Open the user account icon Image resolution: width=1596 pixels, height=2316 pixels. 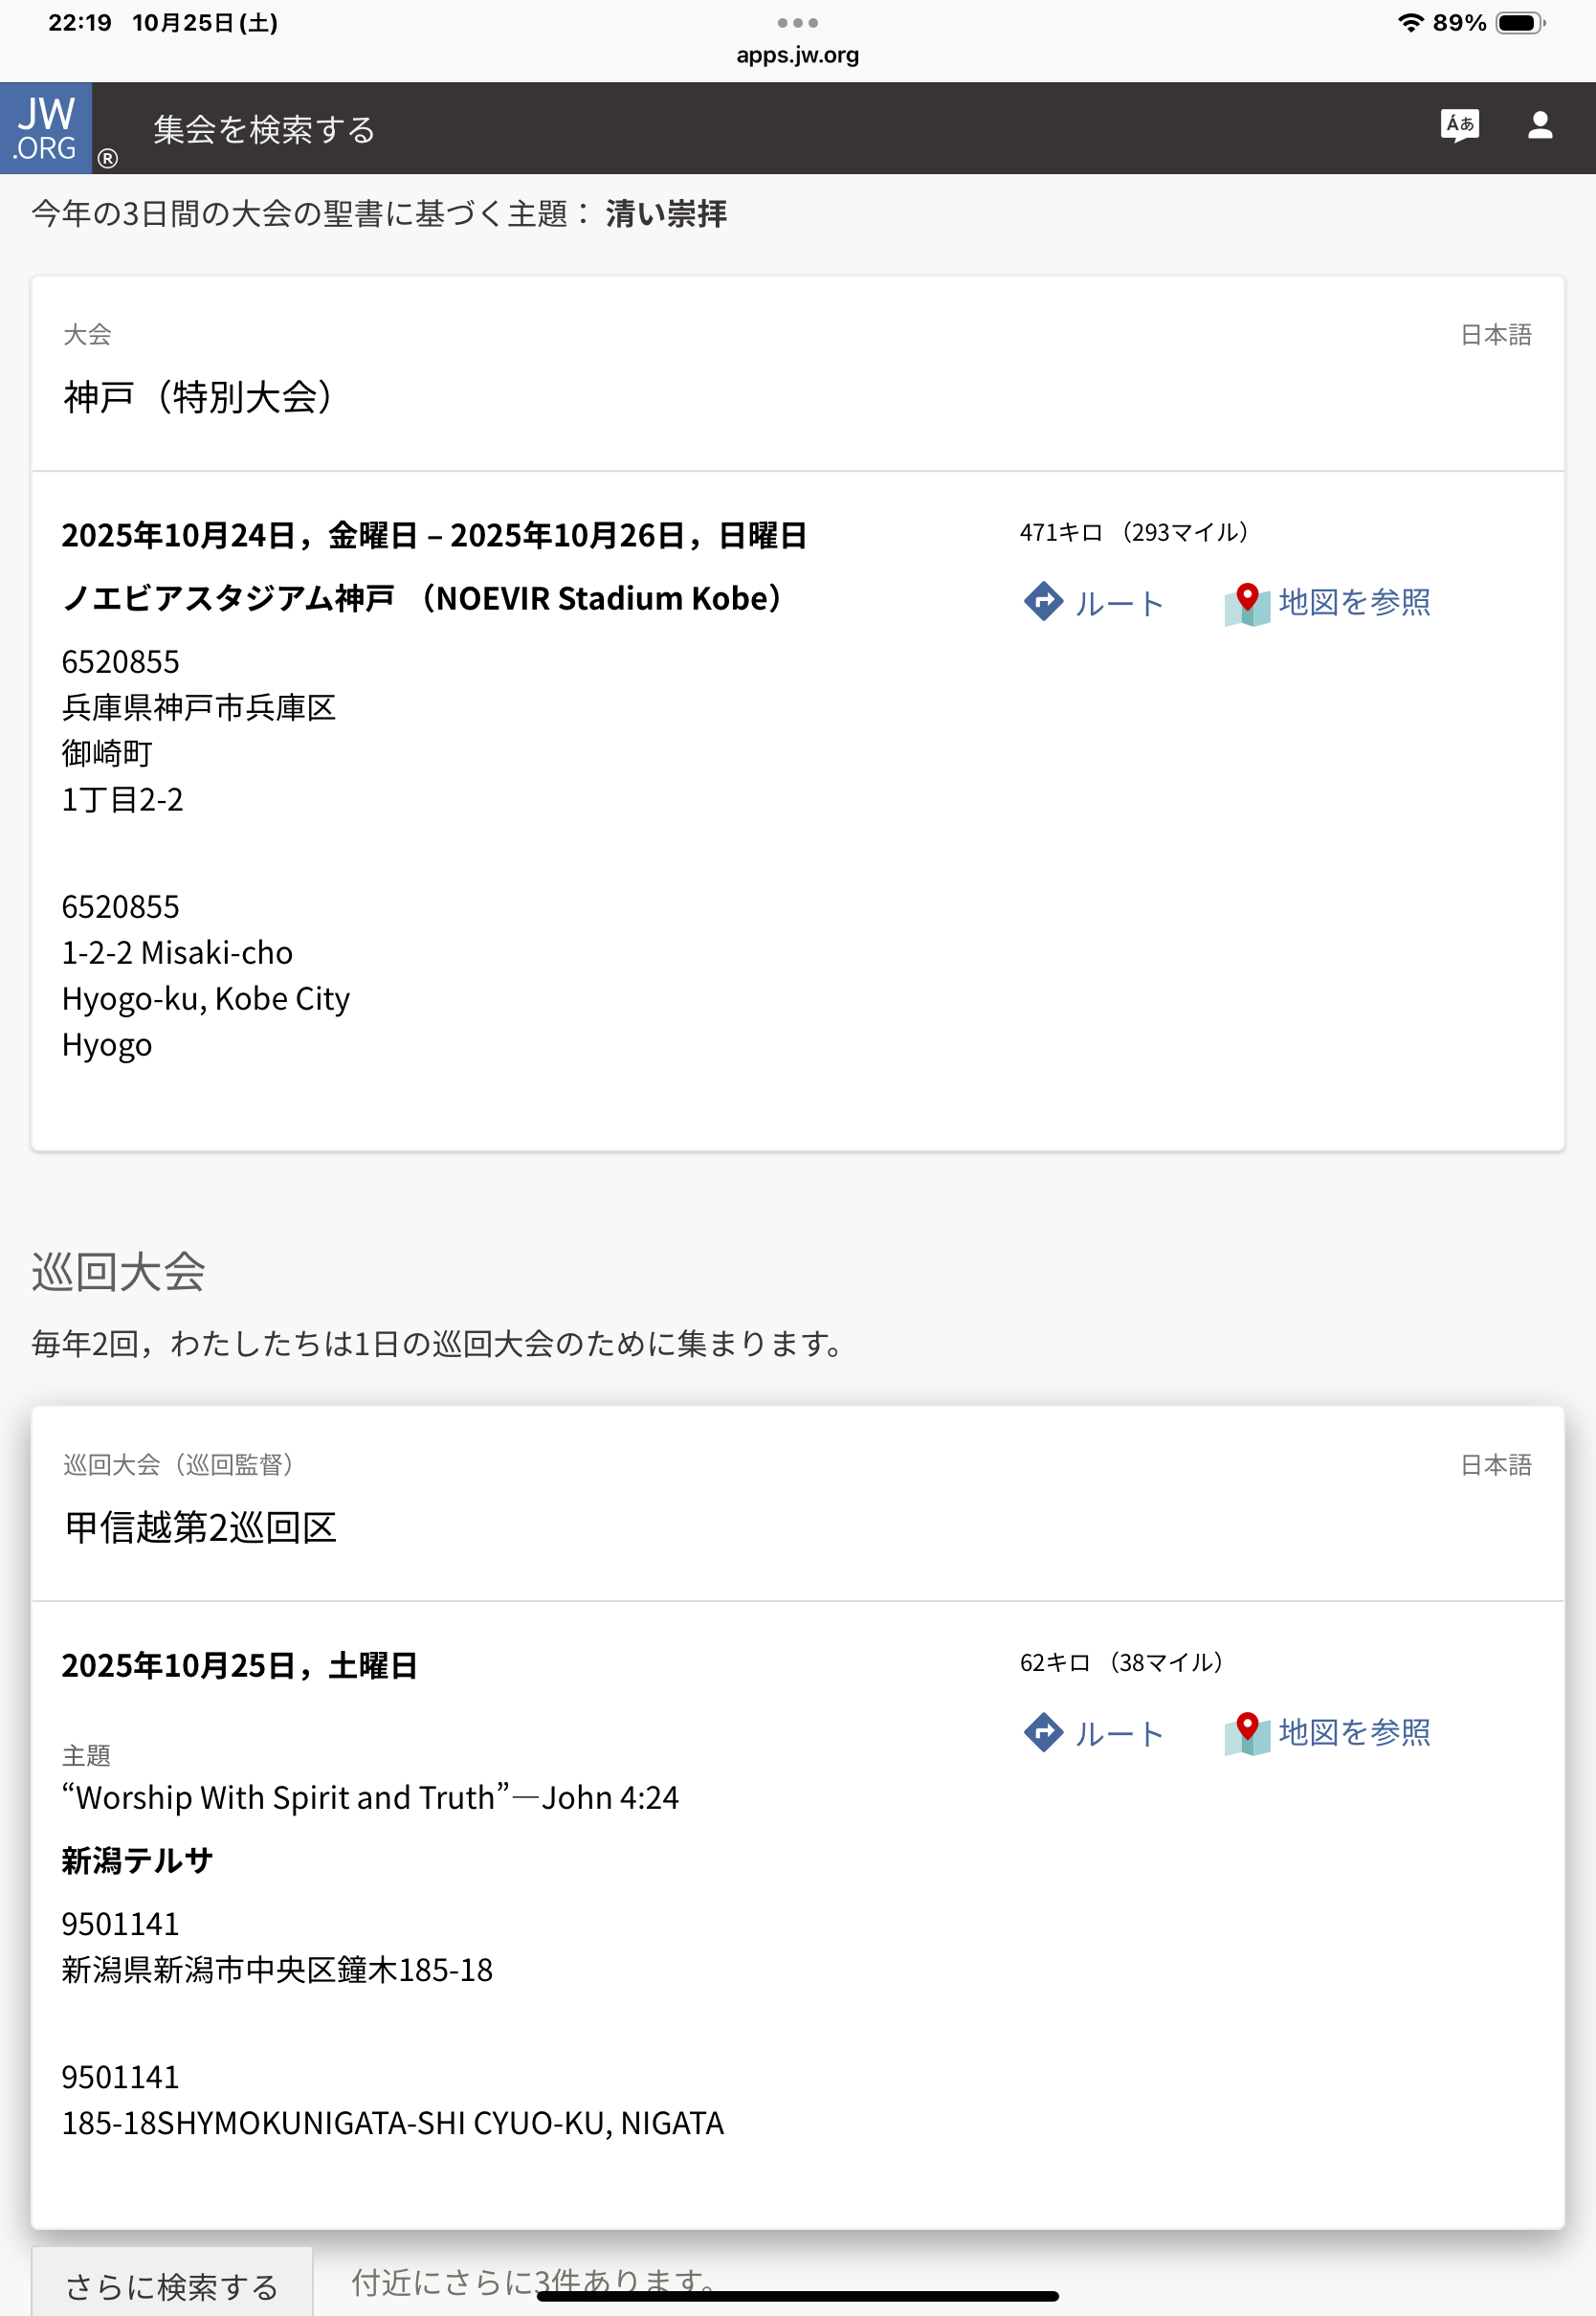[1539, 126]
